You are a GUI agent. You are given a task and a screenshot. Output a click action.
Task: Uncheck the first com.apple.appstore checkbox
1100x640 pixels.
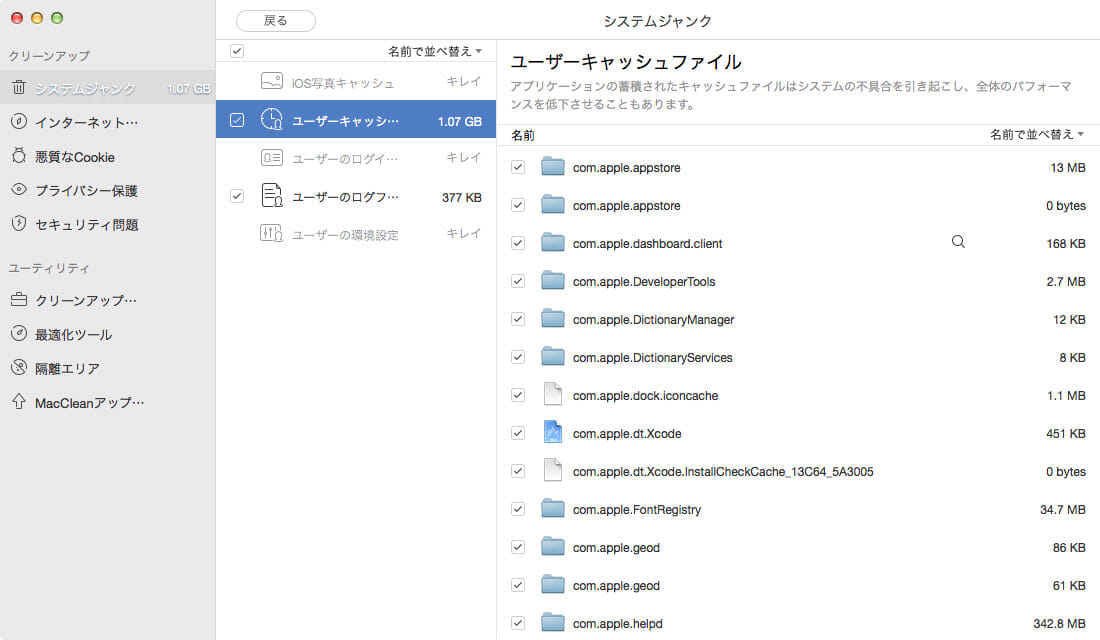(x=518, y=167)
